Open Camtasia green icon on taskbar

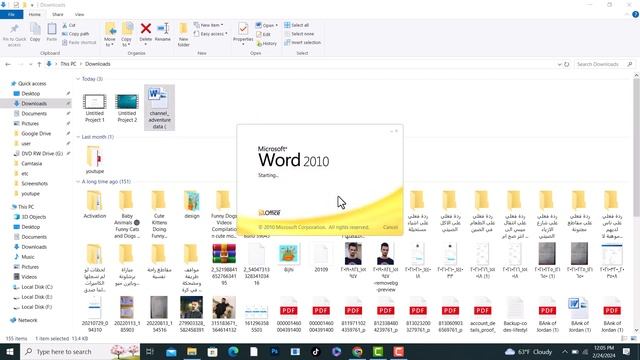(378, 351)
